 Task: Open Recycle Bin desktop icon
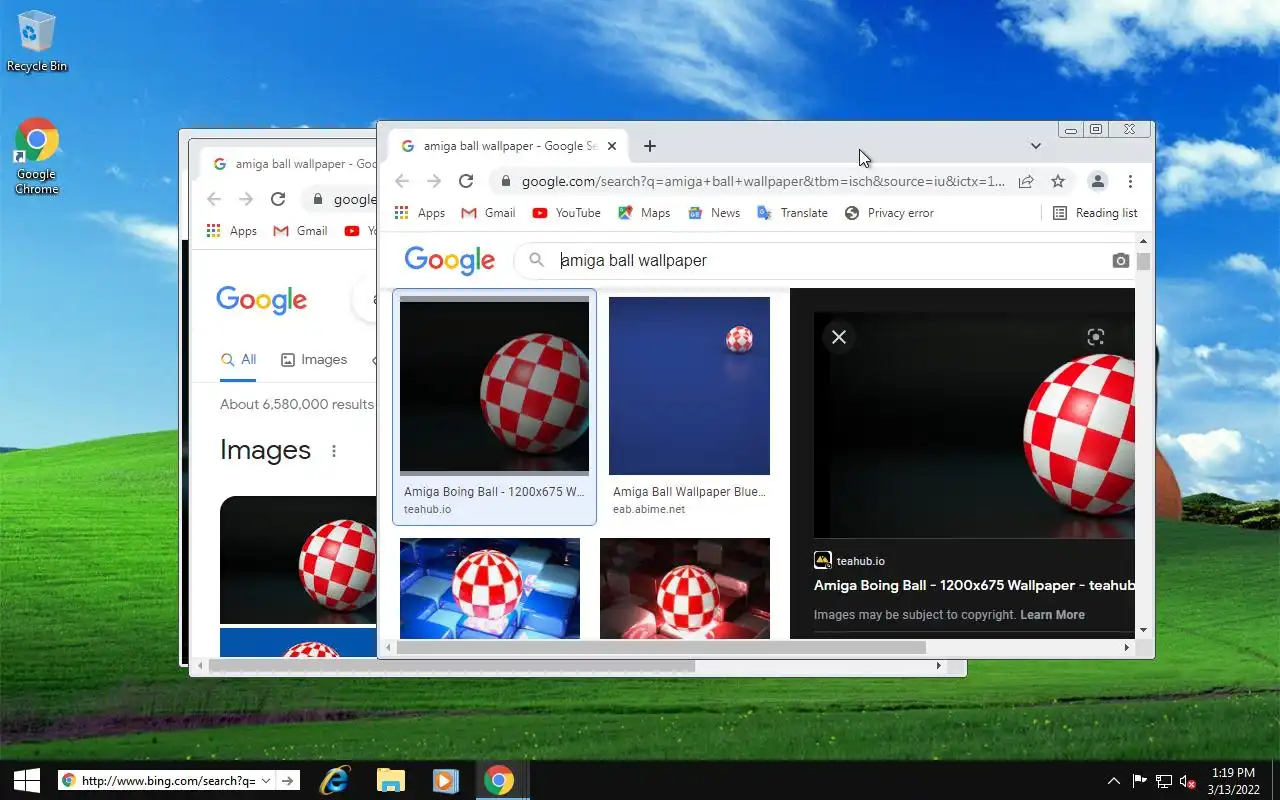36,41
